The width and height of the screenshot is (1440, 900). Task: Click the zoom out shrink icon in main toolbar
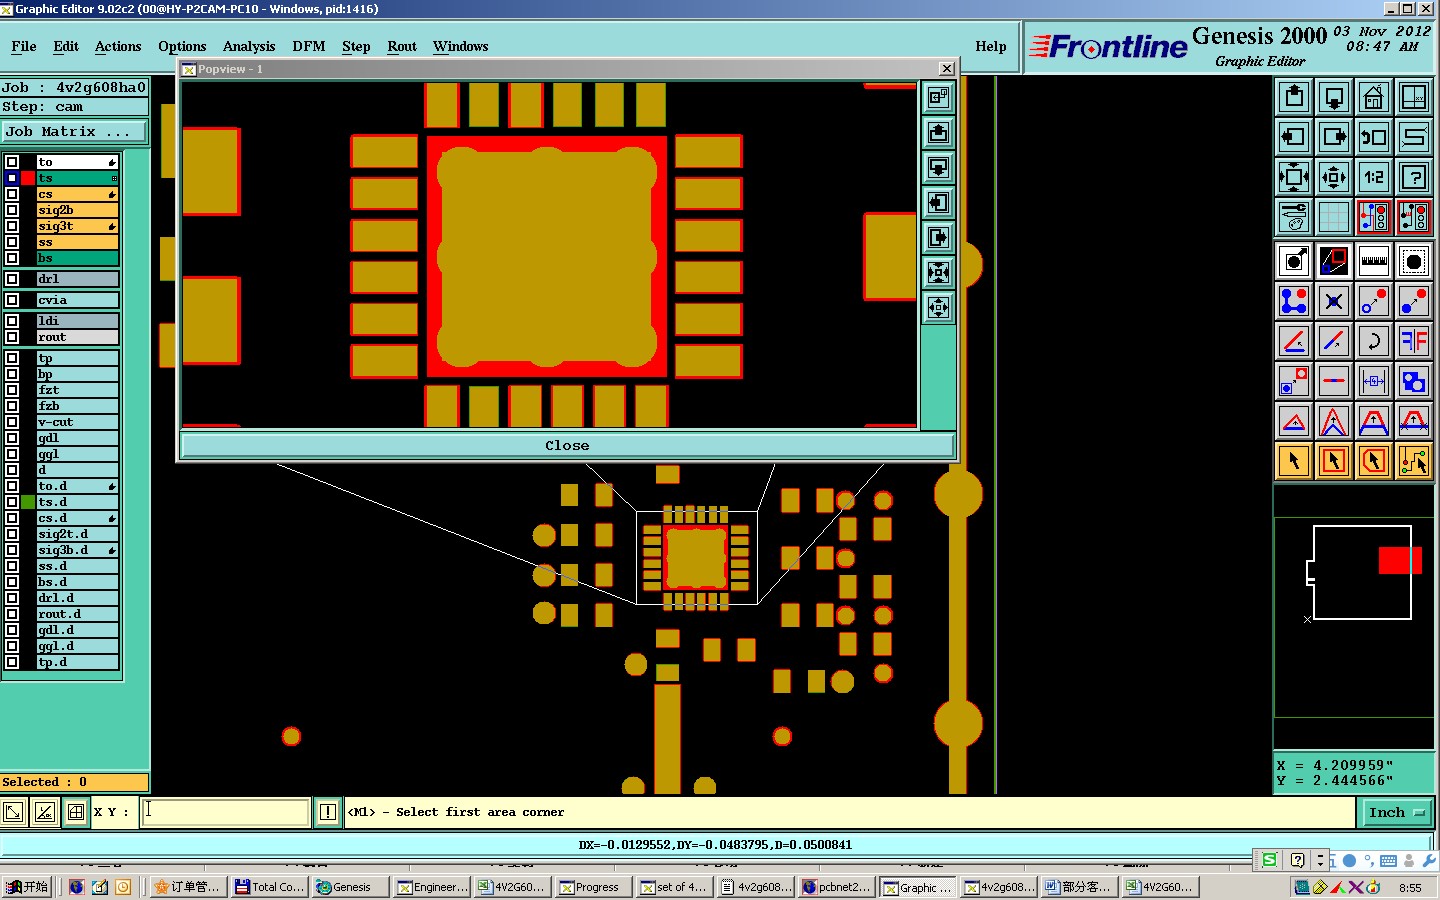coord(1334,177)
